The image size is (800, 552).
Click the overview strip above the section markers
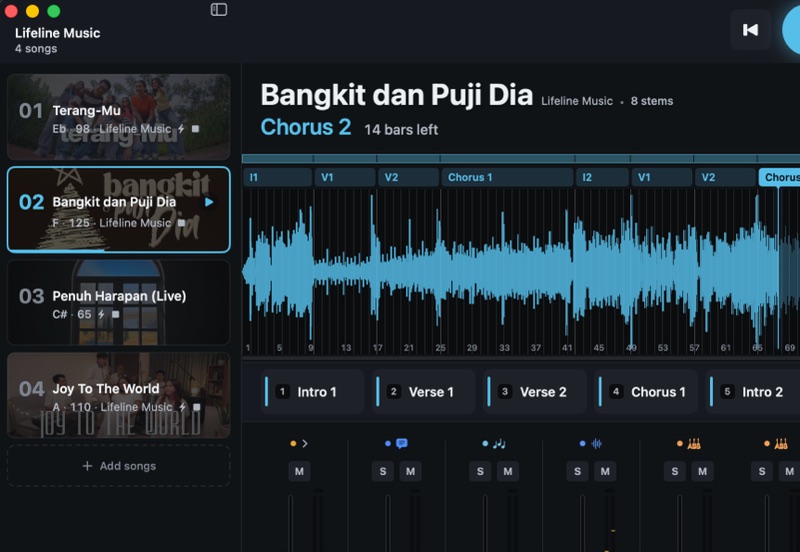(x=521, y=159)
